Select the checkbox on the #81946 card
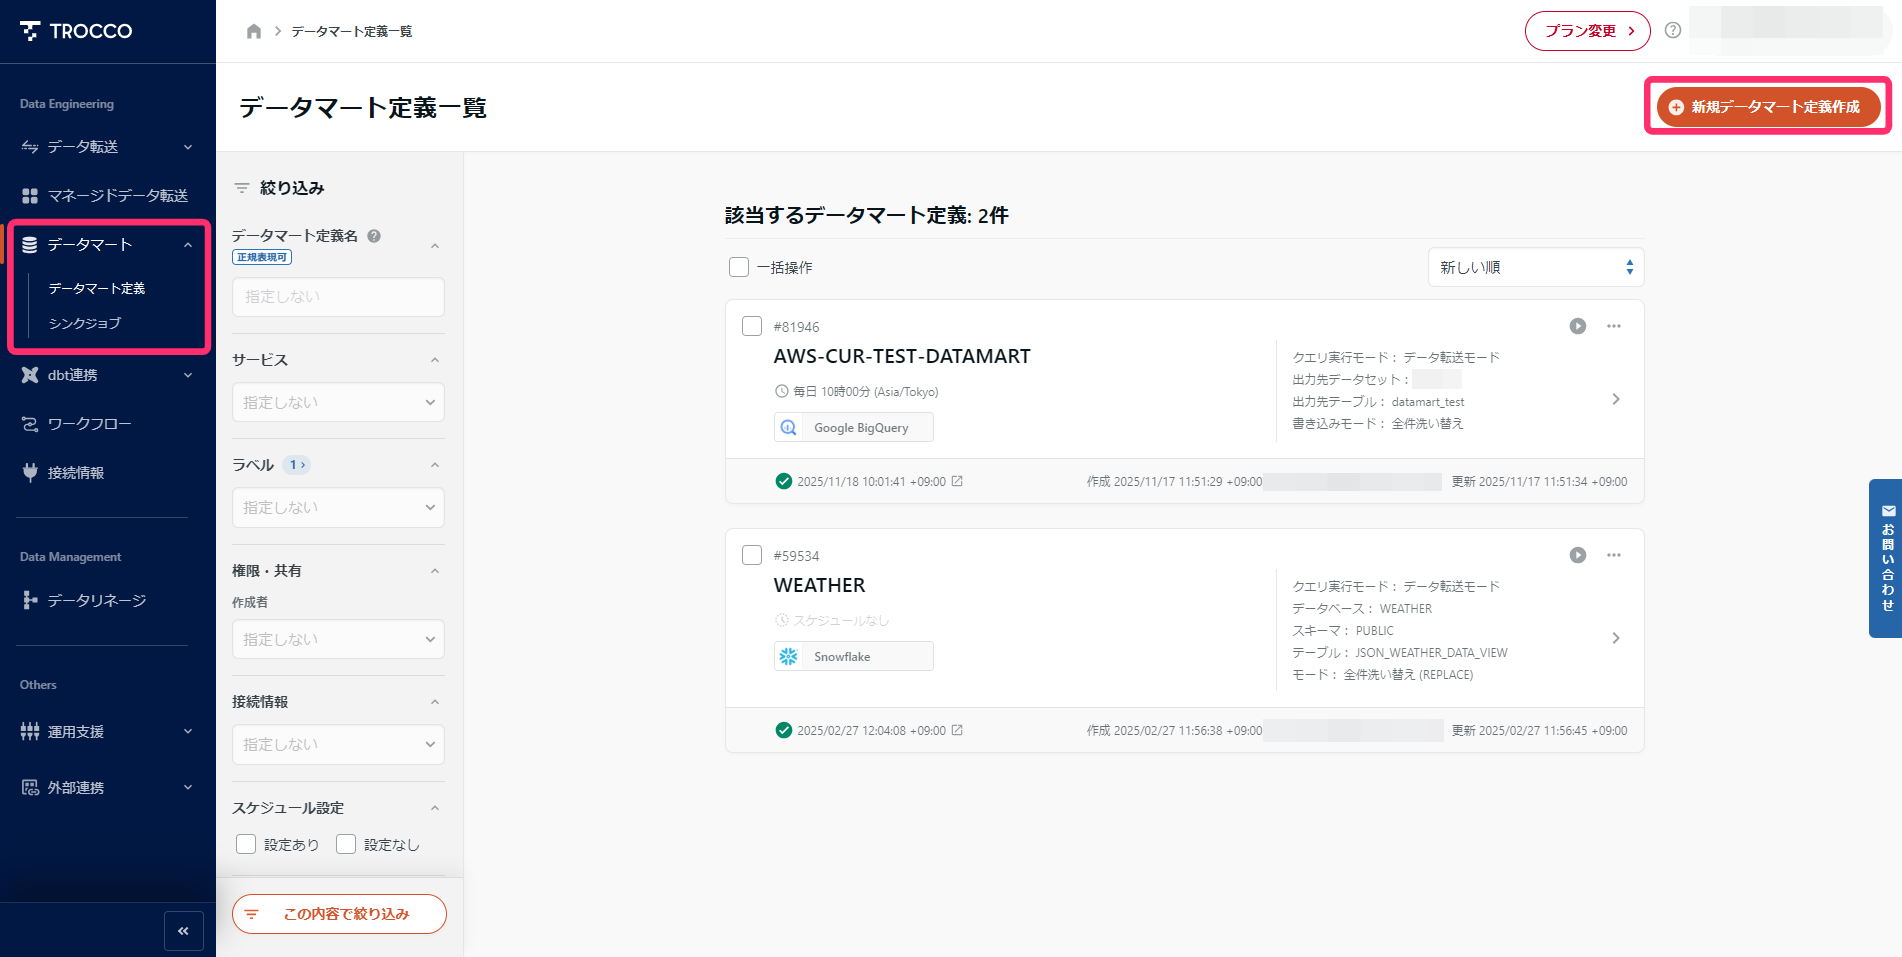The height and width of the screenshot is (957, 1902). coord(752,326)
